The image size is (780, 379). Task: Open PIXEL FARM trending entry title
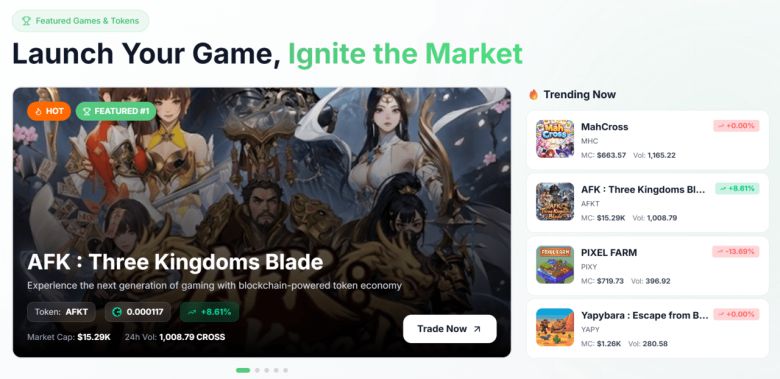pyautogui.click(x=609, y=253)
